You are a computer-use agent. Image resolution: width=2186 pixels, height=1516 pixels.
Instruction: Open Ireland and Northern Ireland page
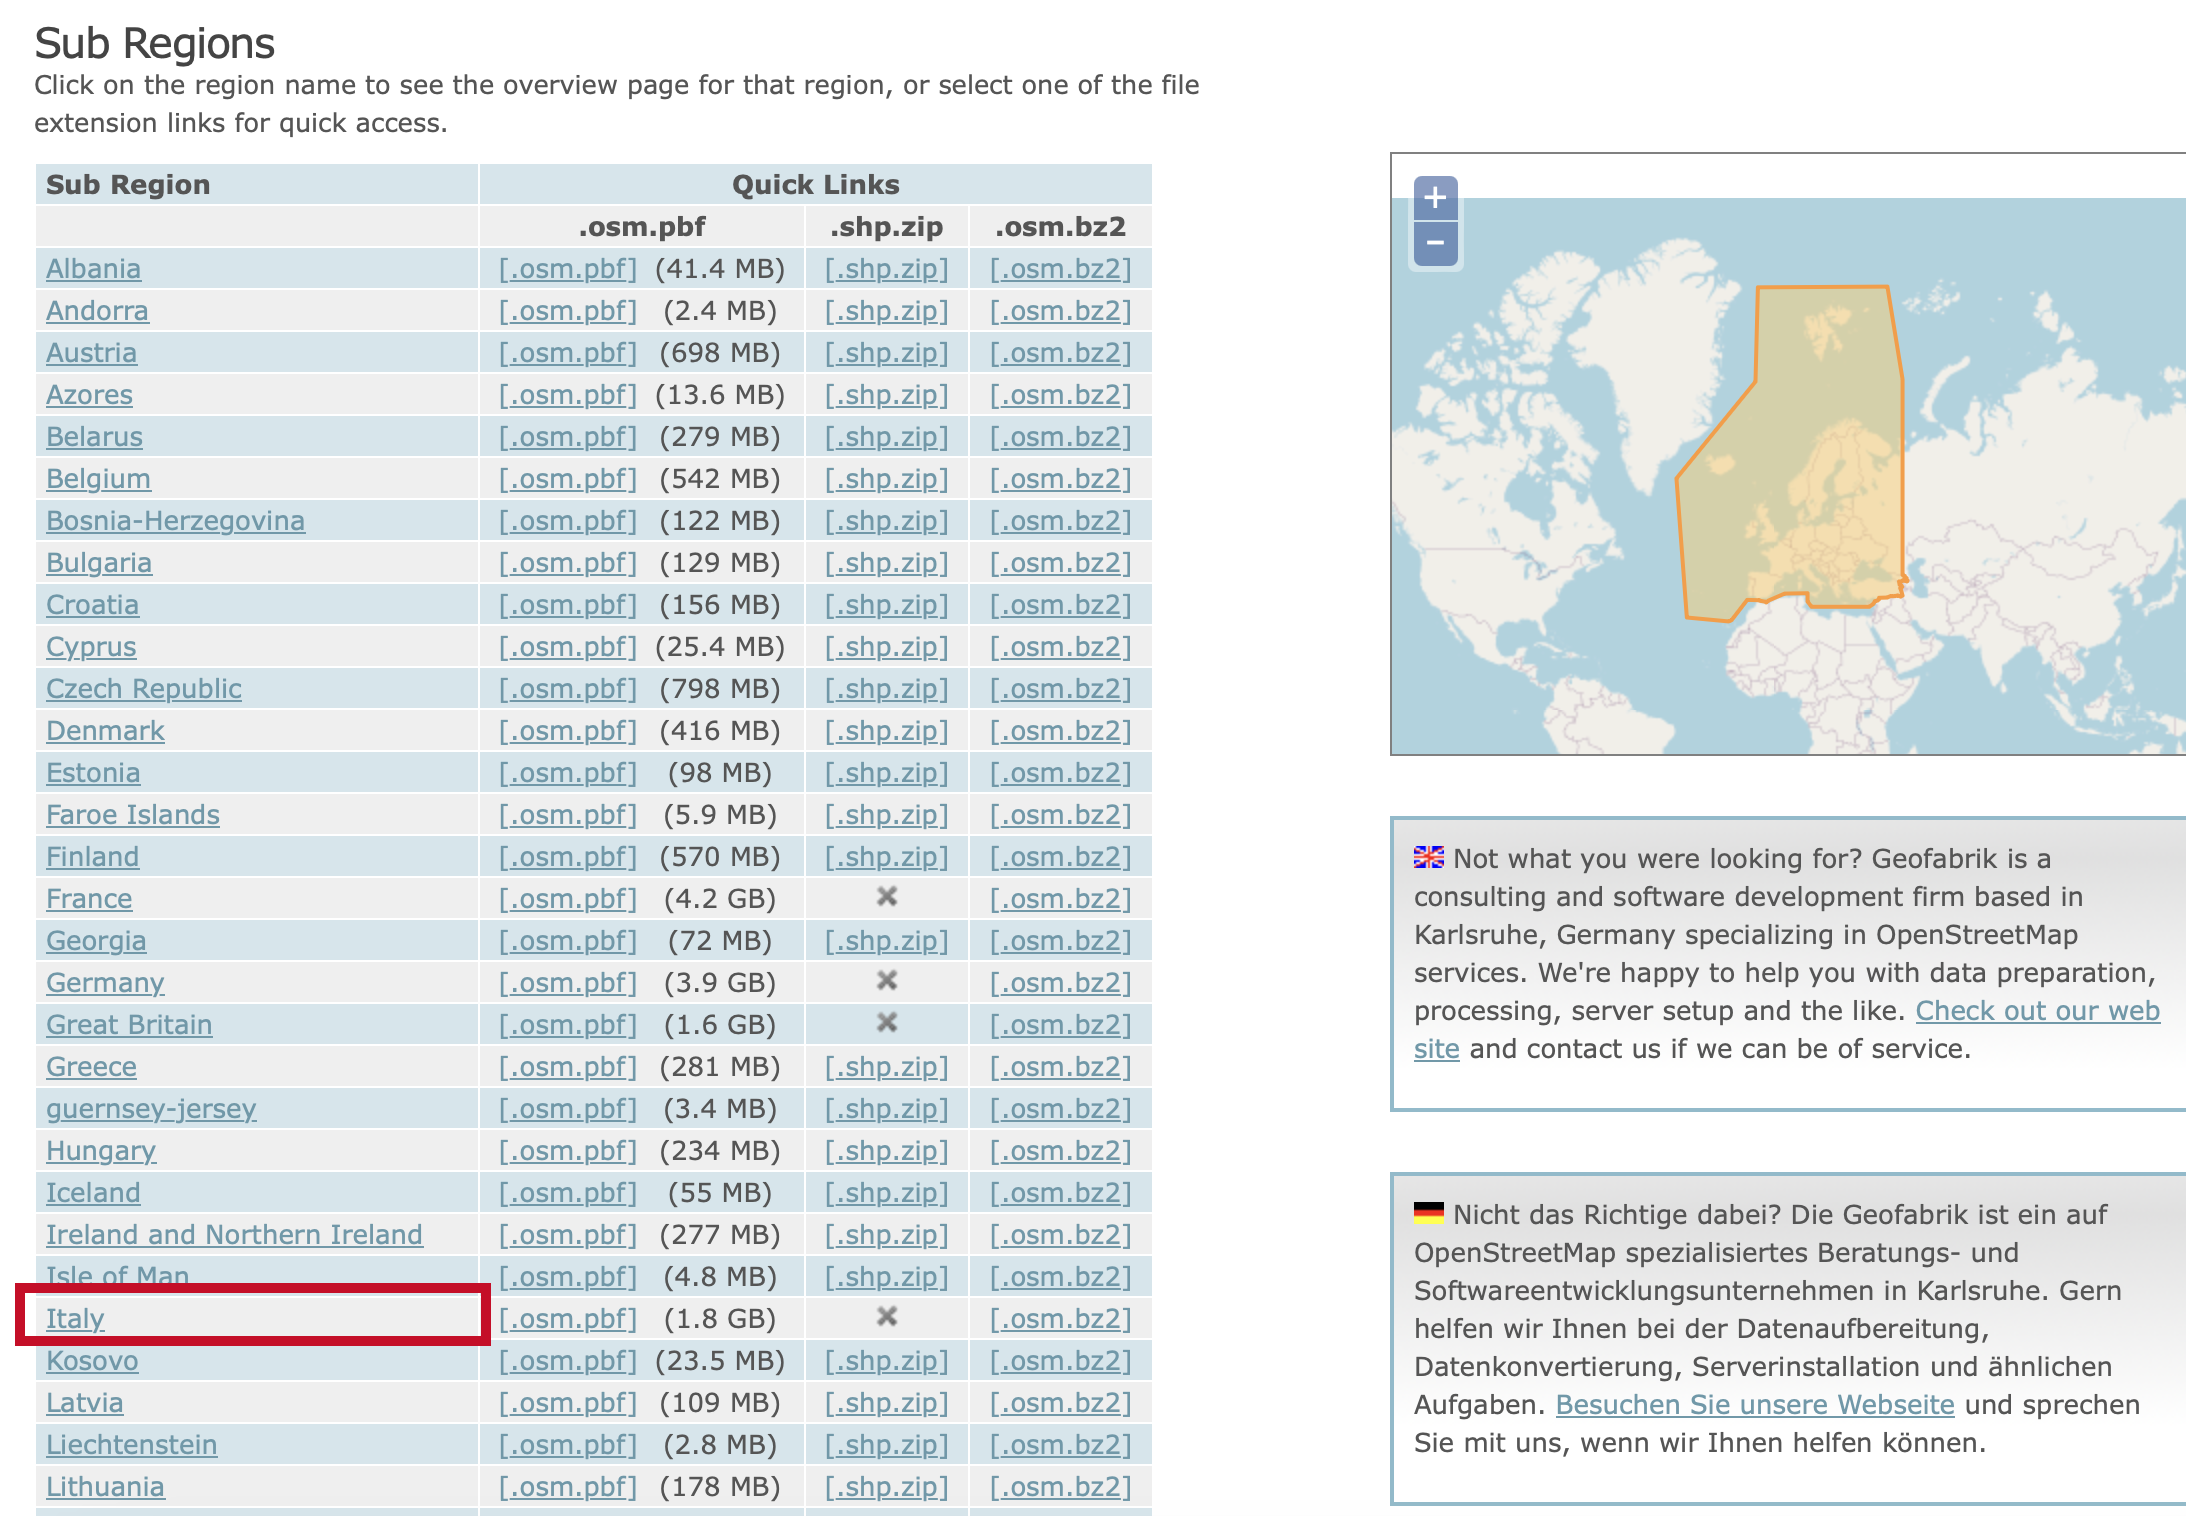click(x=234, y=1235)
